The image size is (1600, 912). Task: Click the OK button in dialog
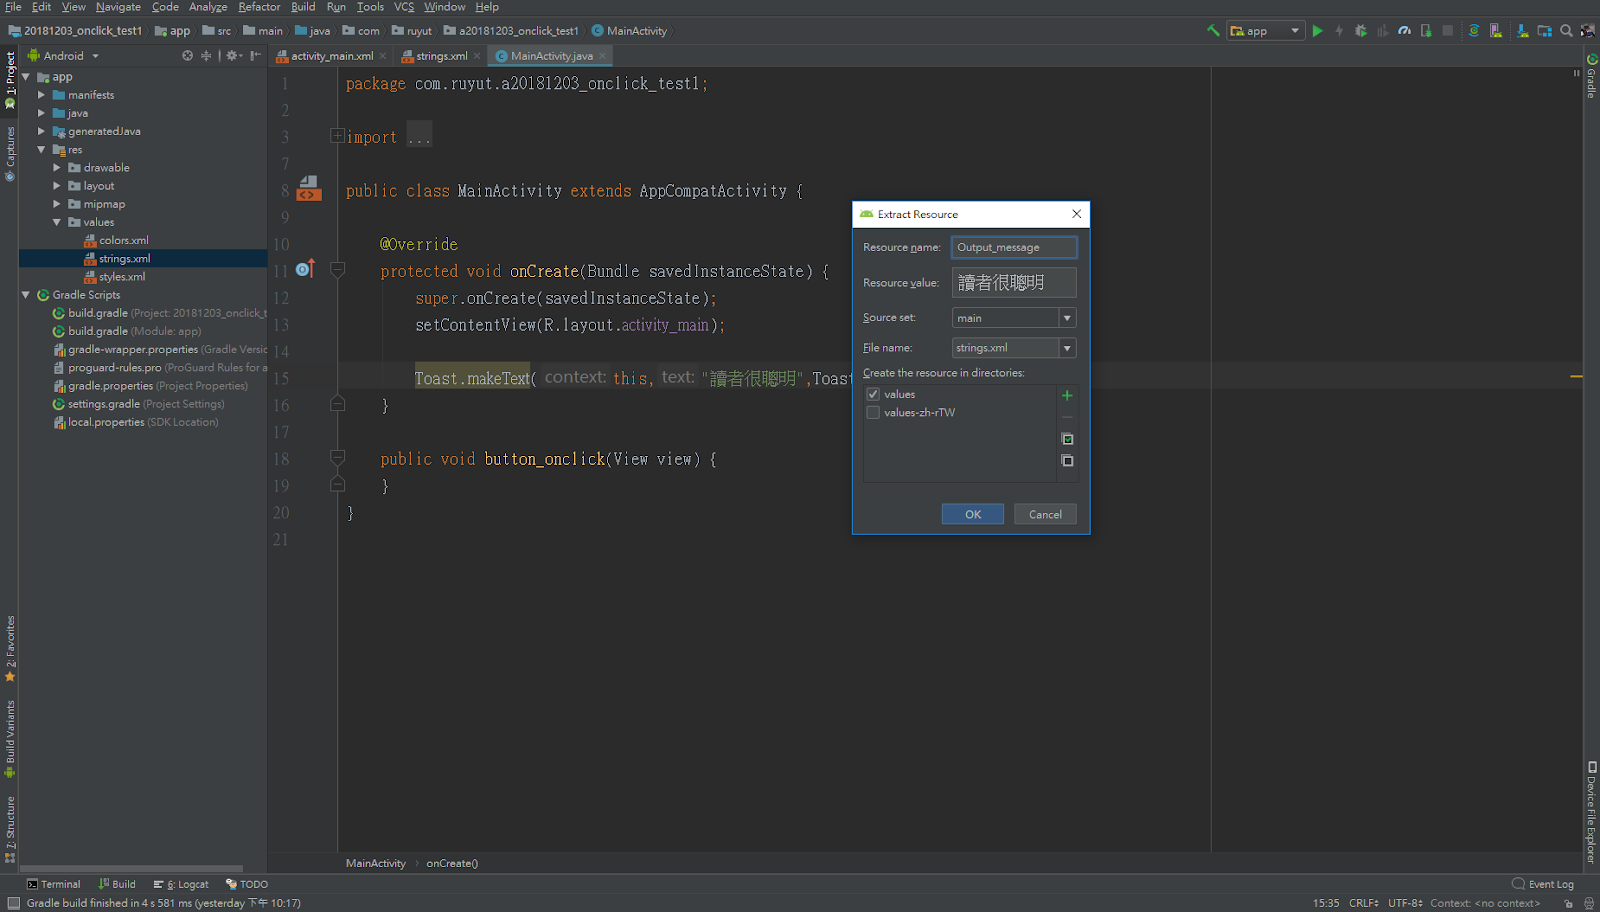pos(972,514)
